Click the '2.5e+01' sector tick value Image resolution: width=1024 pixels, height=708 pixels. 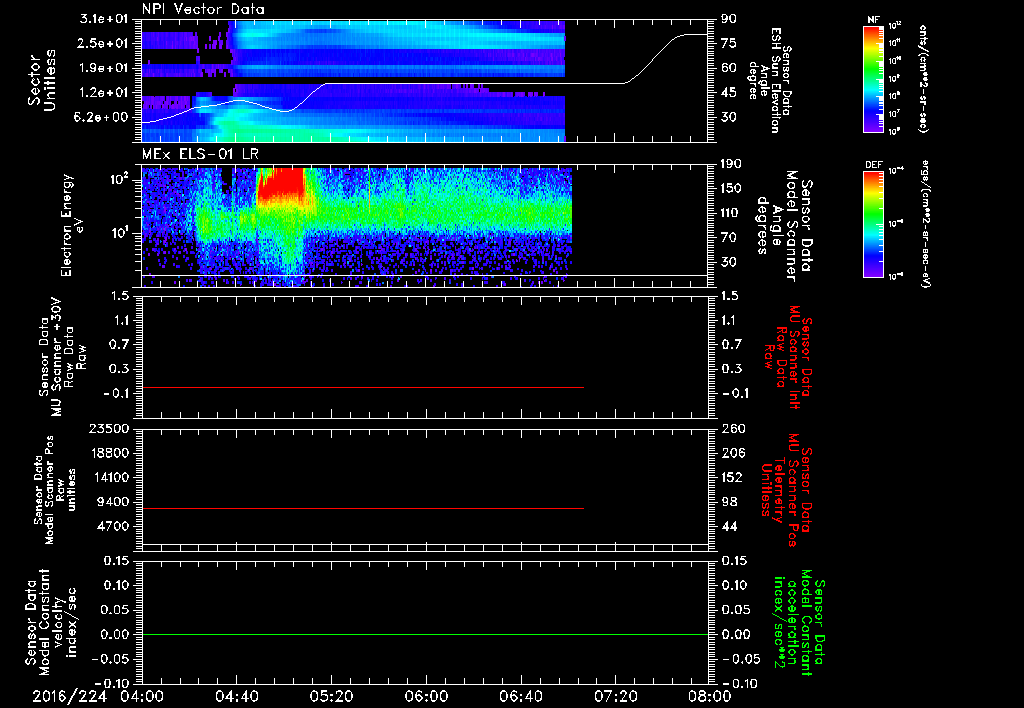click(x=103, y=43)
